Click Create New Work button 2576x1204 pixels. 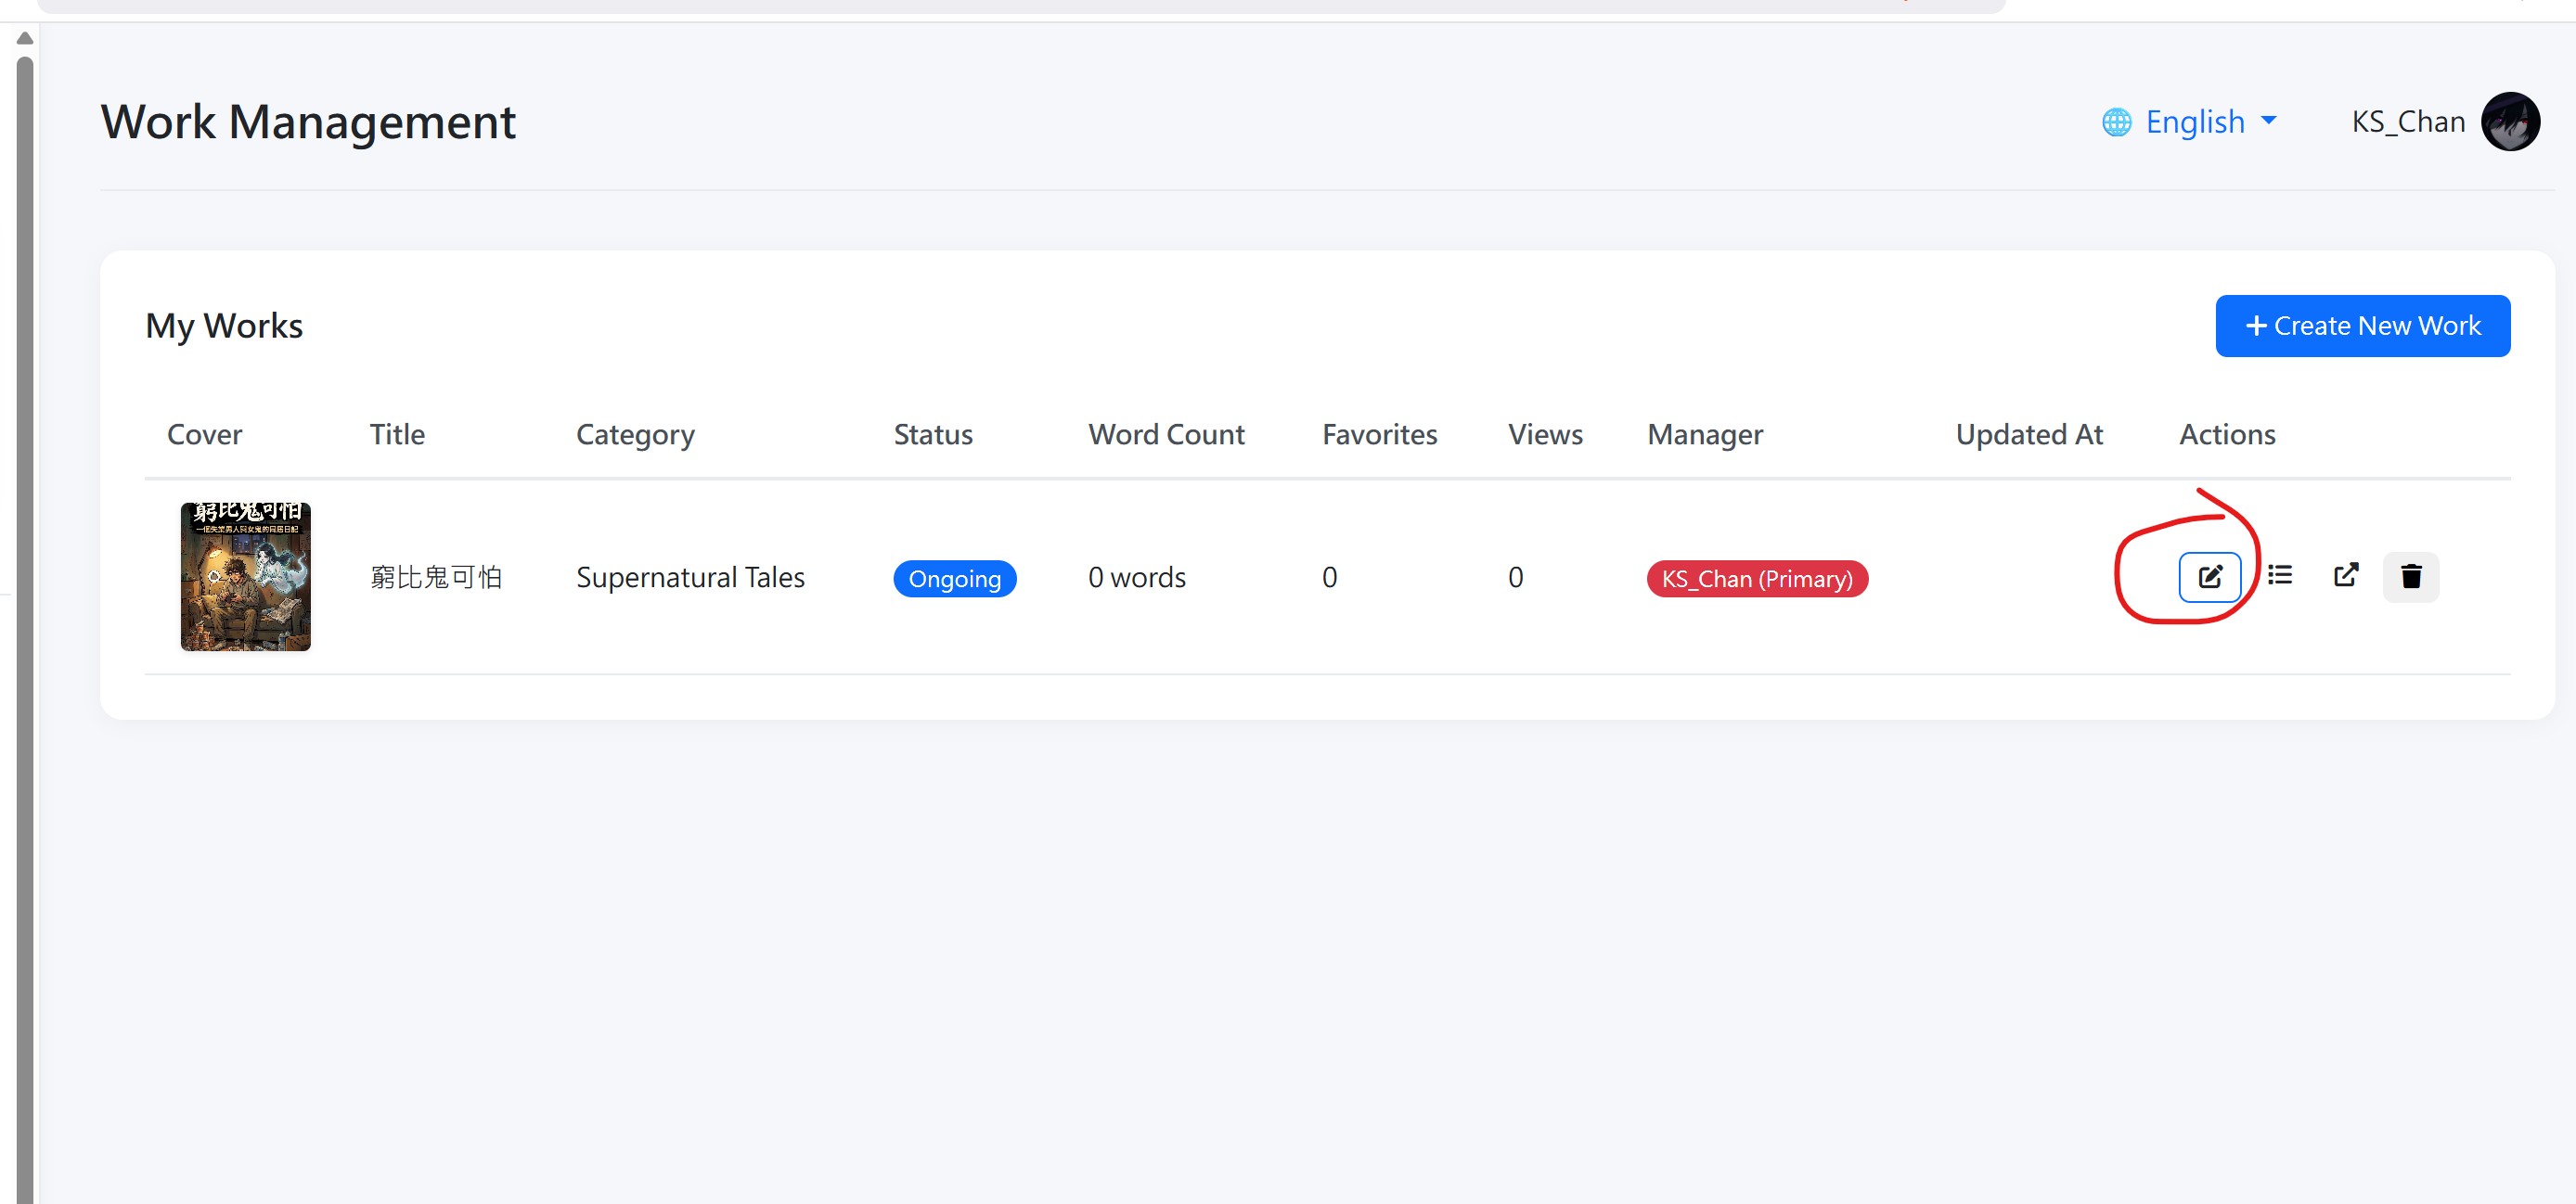pyautogui.click(x=2362, y=326)
